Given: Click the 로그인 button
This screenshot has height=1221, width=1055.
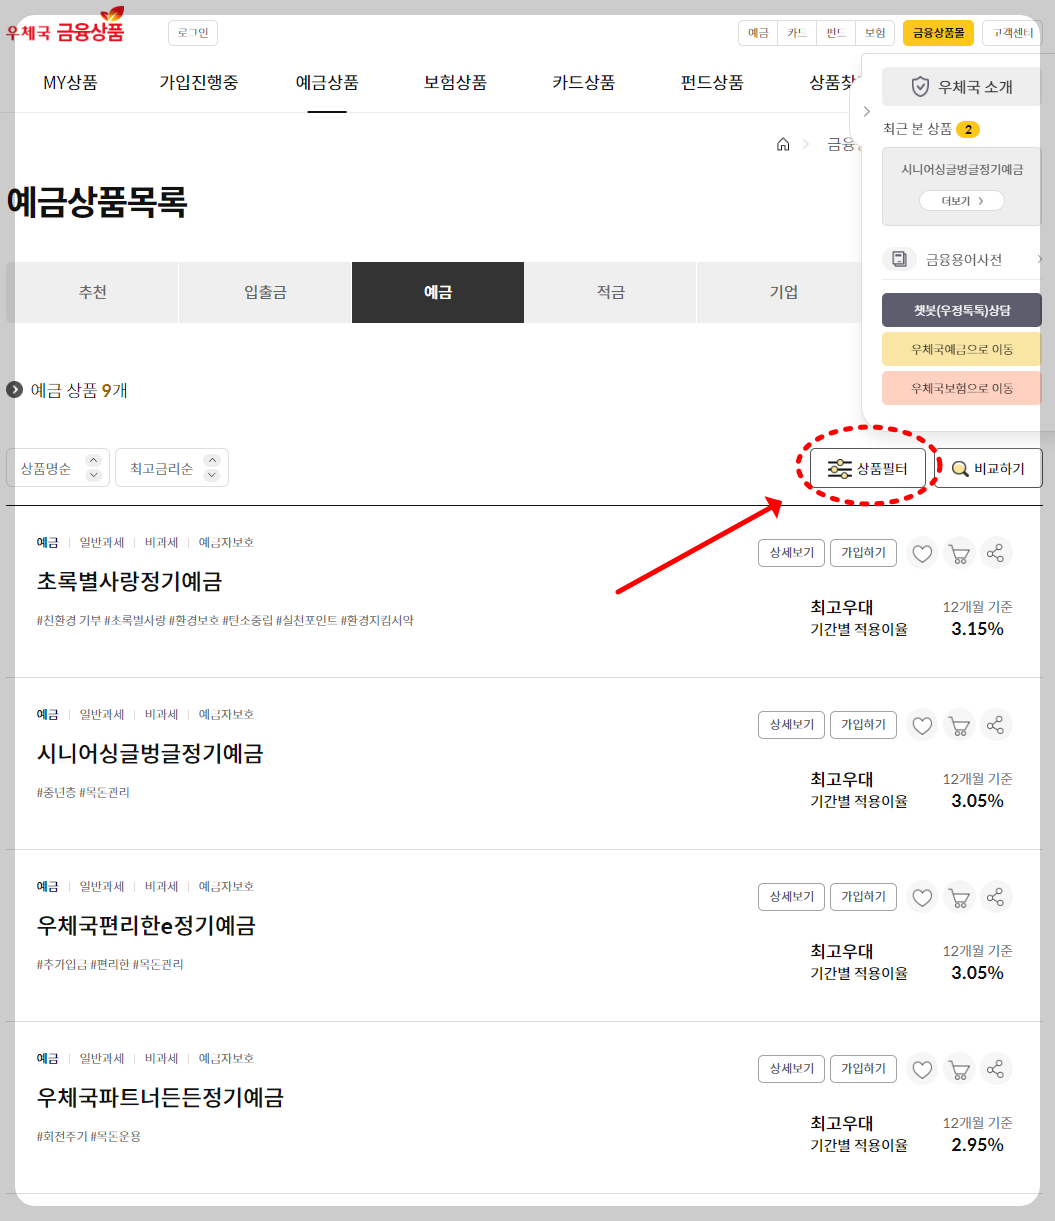Looking at the screenshot, I should click(x=193, y=33).
